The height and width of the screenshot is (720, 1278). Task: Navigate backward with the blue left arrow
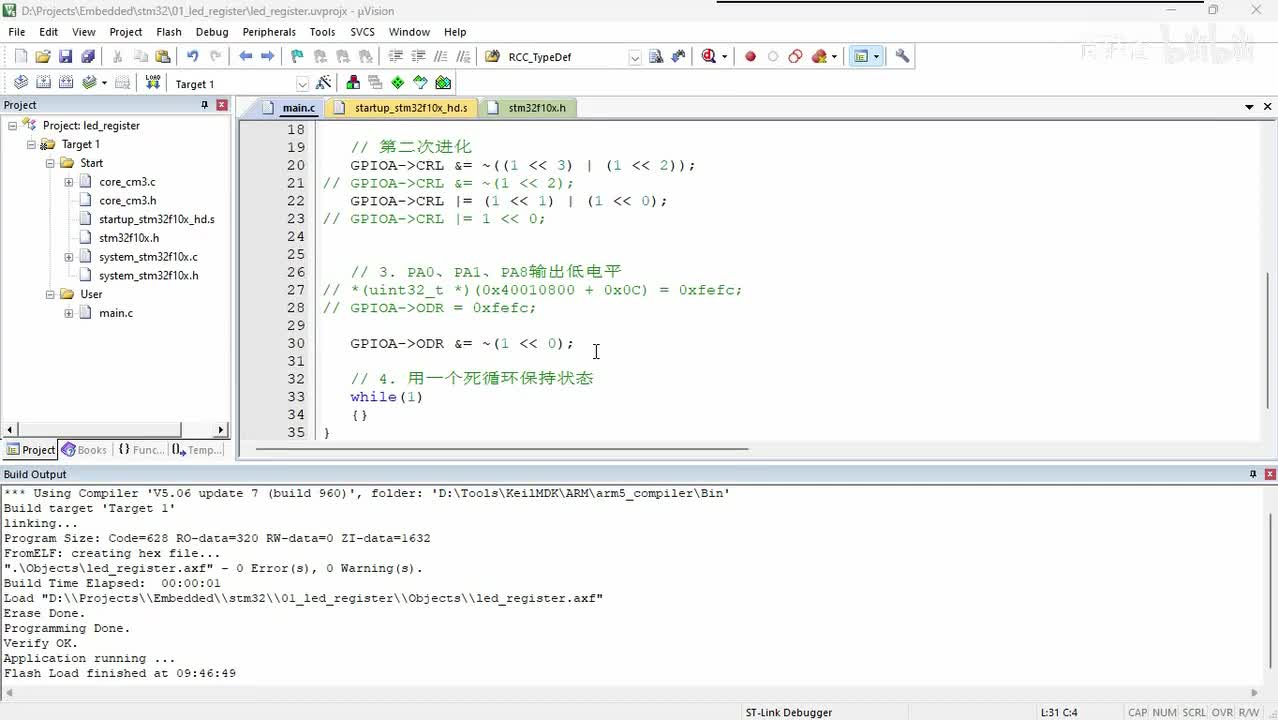tap(245, 57)
